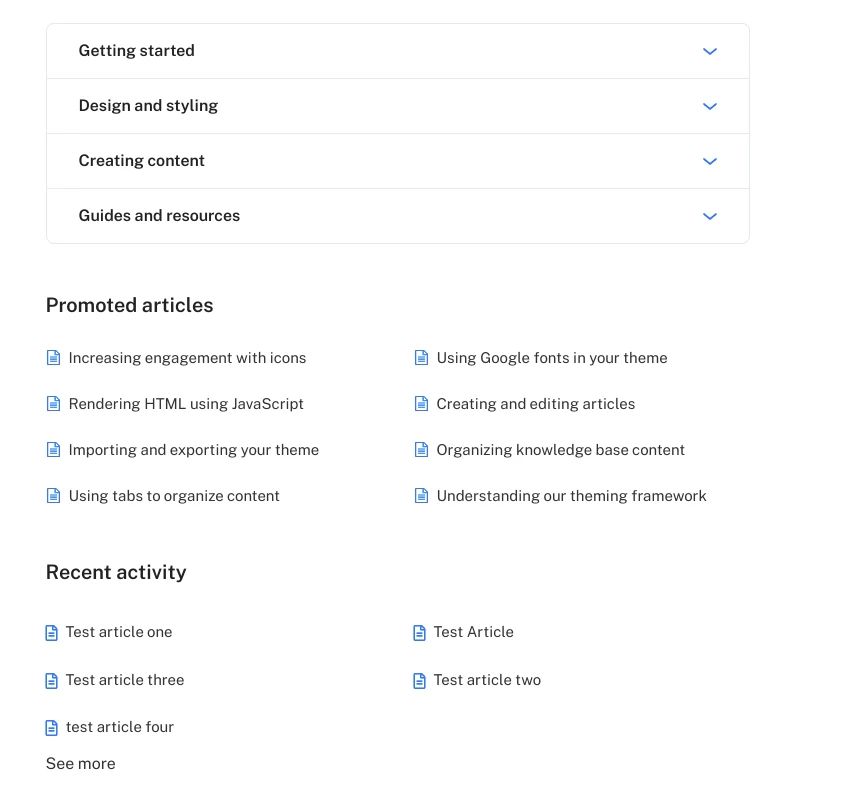Expand Design and styling chevron
The image size is (845, 787).
pos(710,106)
